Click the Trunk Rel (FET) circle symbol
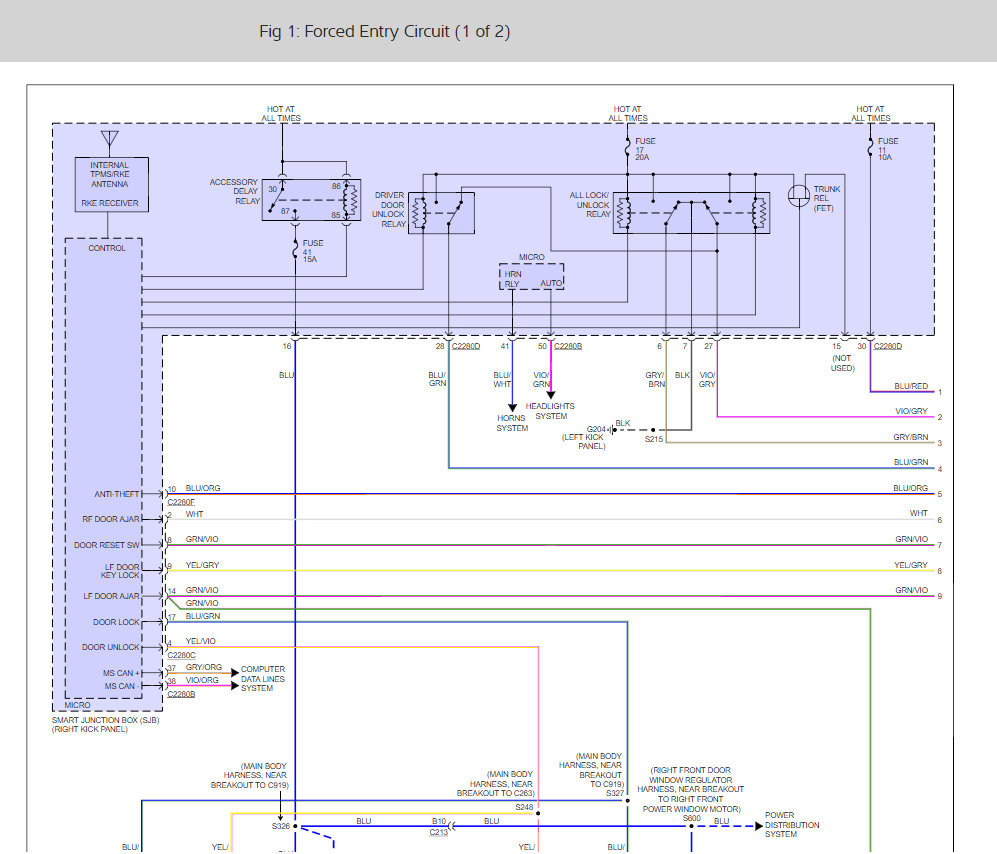The width and height of the screenshot is (997, 854). (799, 196)
